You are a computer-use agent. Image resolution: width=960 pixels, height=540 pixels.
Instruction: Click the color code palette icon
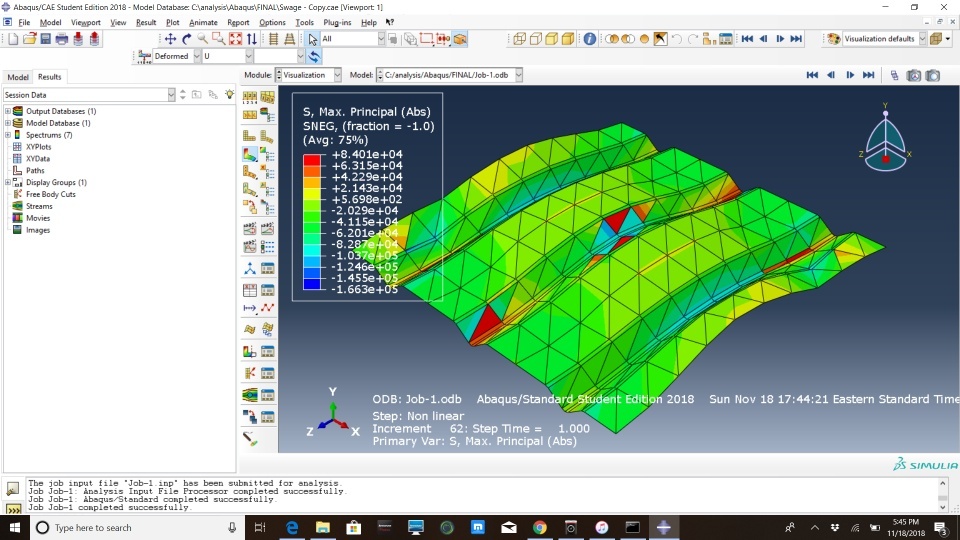pyautogui.click(x=834, y=39)
